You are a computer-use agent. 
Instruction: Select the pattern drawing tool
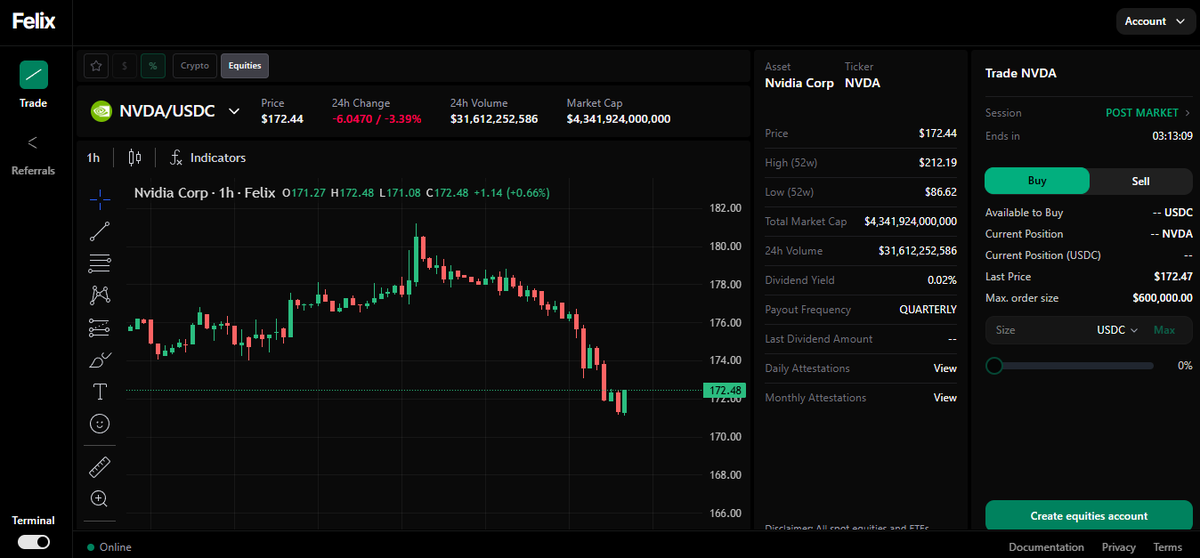[100, 295]
